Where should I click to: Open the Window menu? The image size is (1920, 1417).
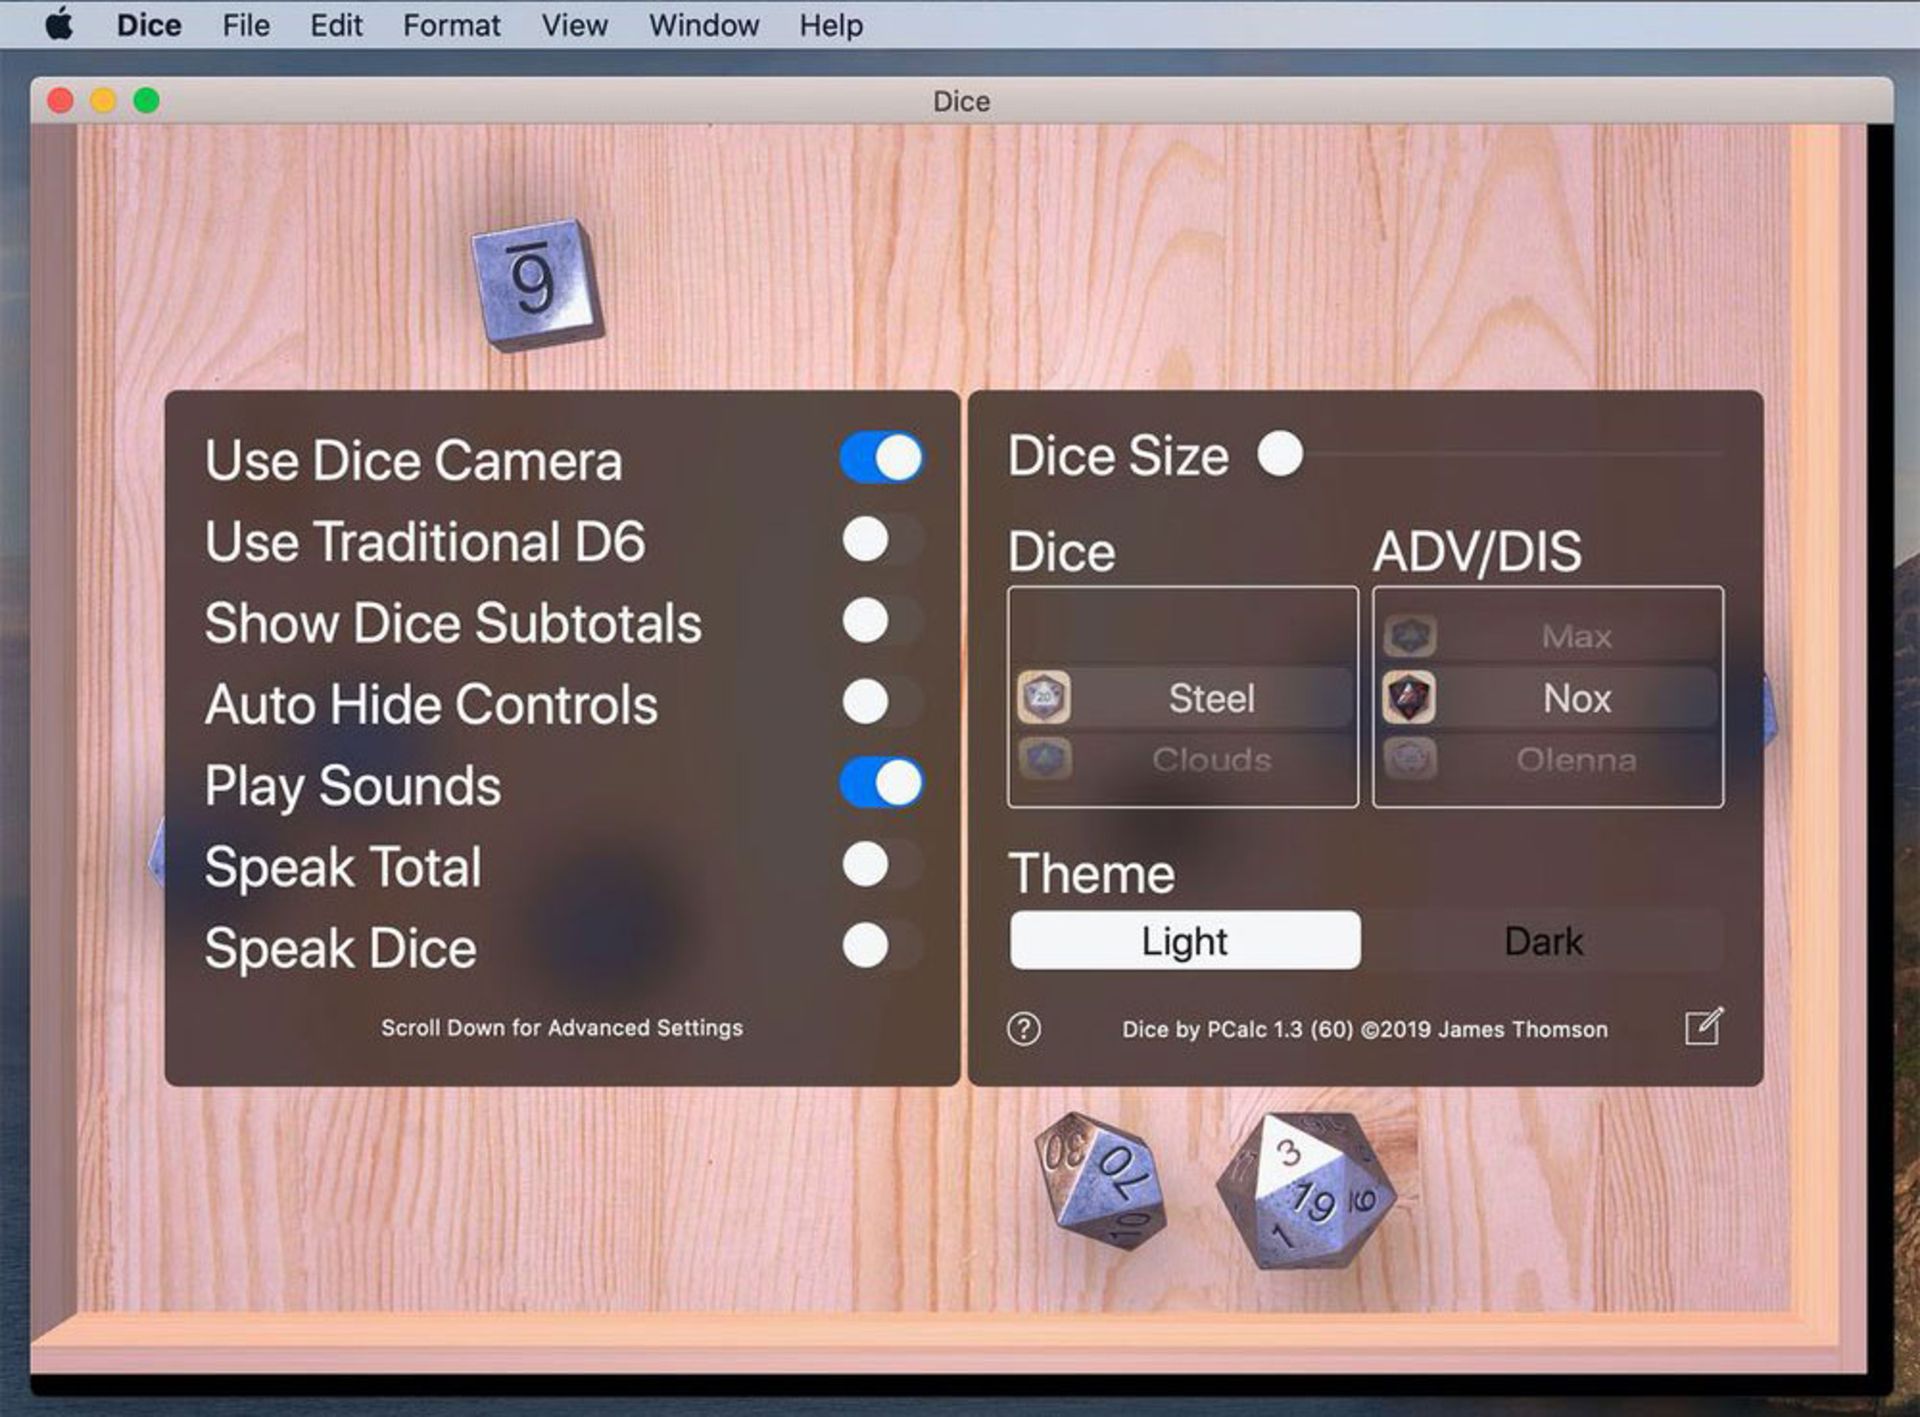click(x=703, y=25)
